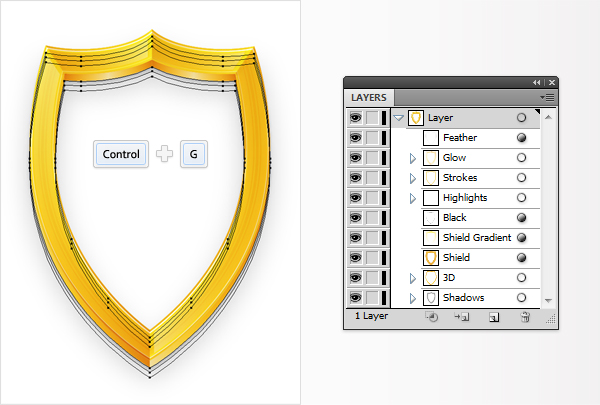Toggle visibility of the Strokes layer

point(355,178)
